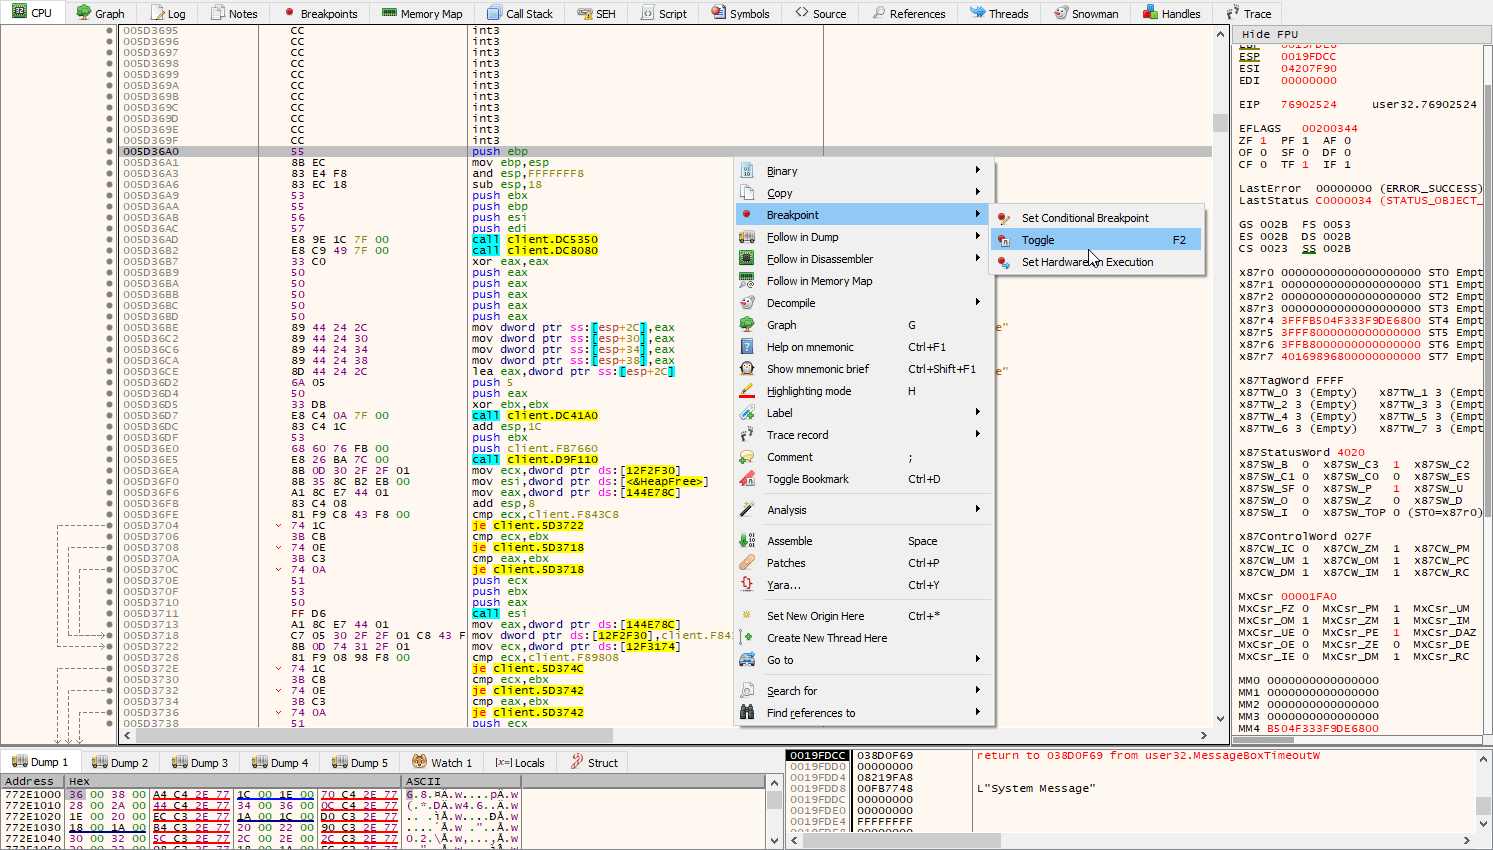Click the Set Hardware on Execution icon
Screen dimensions: 1493x850
[x=1003, y=262]
